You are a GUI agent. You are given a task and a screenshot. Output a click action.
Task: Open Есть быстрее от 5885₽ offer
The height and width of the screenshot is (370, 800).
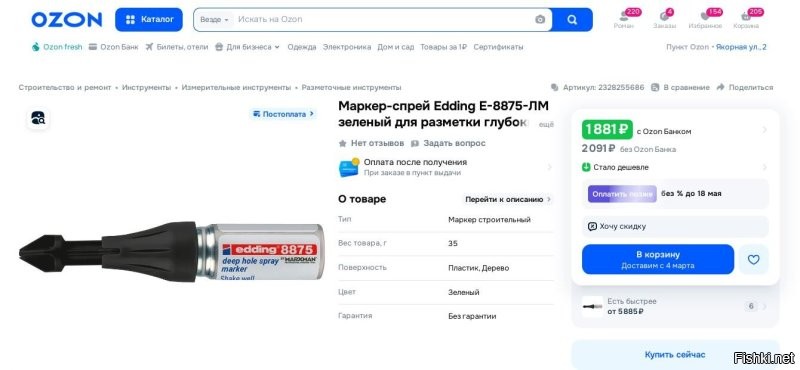[x=675, y=306]
